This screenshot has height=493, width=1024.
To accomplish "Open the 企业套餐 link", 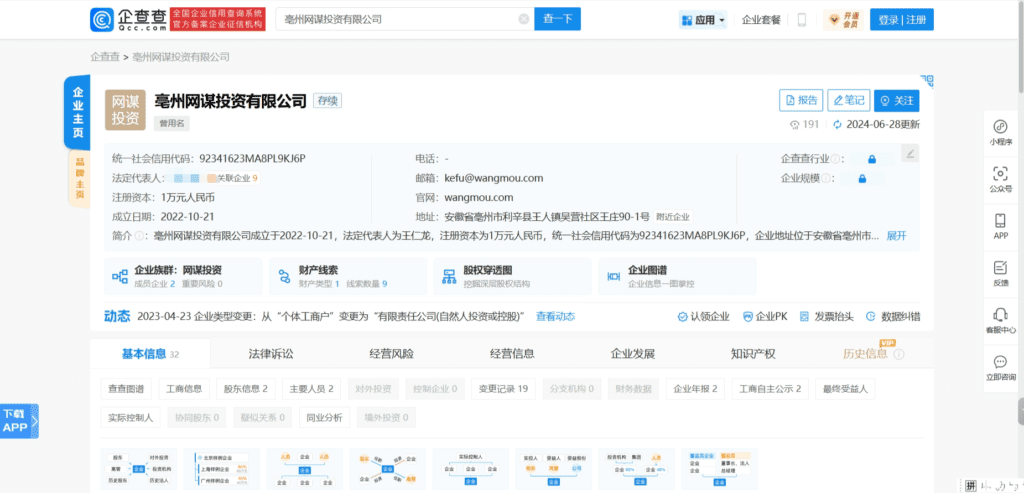I will click(761, 20).
